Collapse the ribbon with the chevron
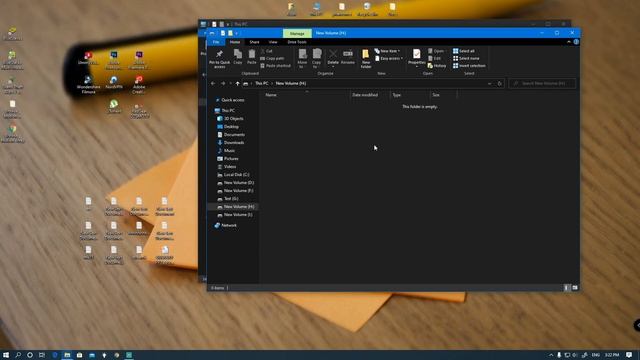Screen dimensions: 640x360 [x=569, y=42]
